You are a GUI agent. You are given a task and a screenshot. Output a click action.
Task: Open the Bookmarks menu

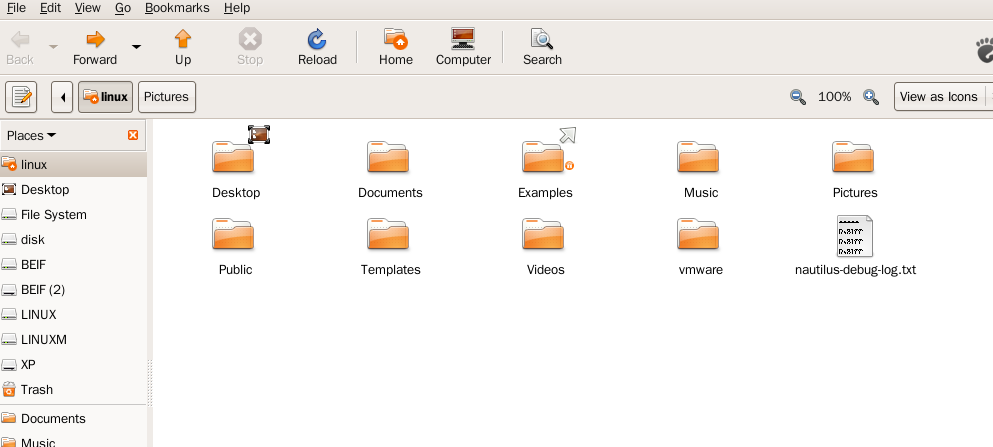click(x=177, y=8)
